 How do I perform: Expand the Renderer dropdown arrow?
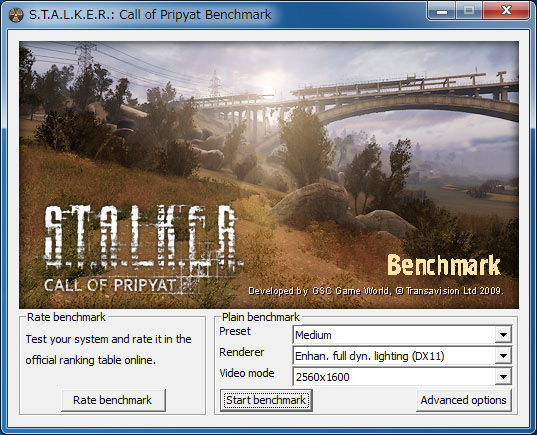pos(503,356)
